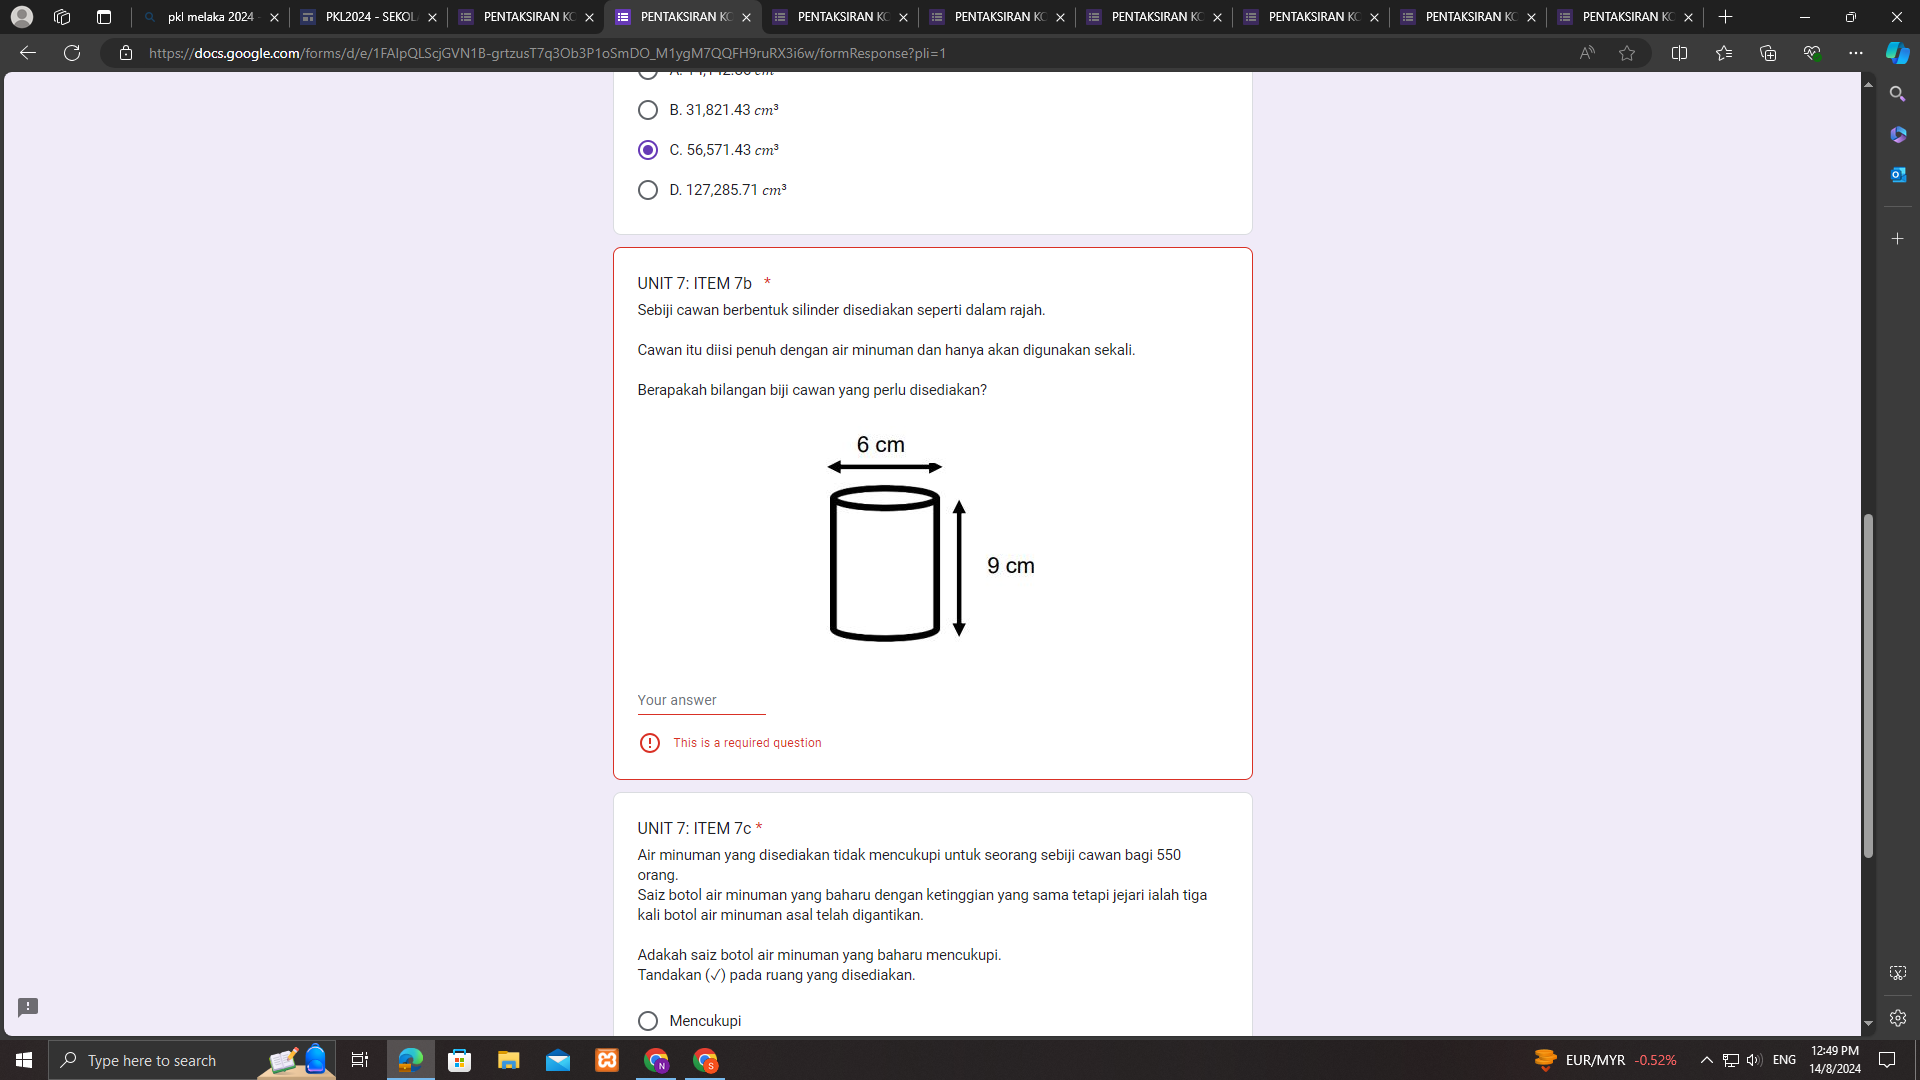Add page to favorites star icon

coord(1627,53)
